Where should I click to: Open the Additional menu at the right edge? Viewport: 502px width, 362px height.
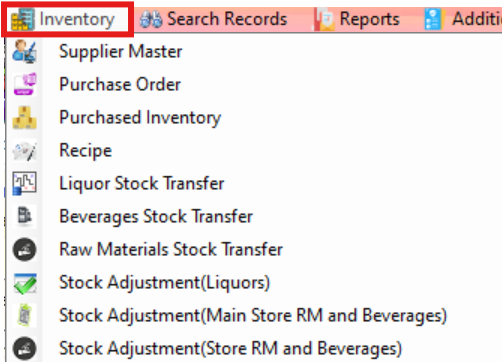(x=463, y=19)
